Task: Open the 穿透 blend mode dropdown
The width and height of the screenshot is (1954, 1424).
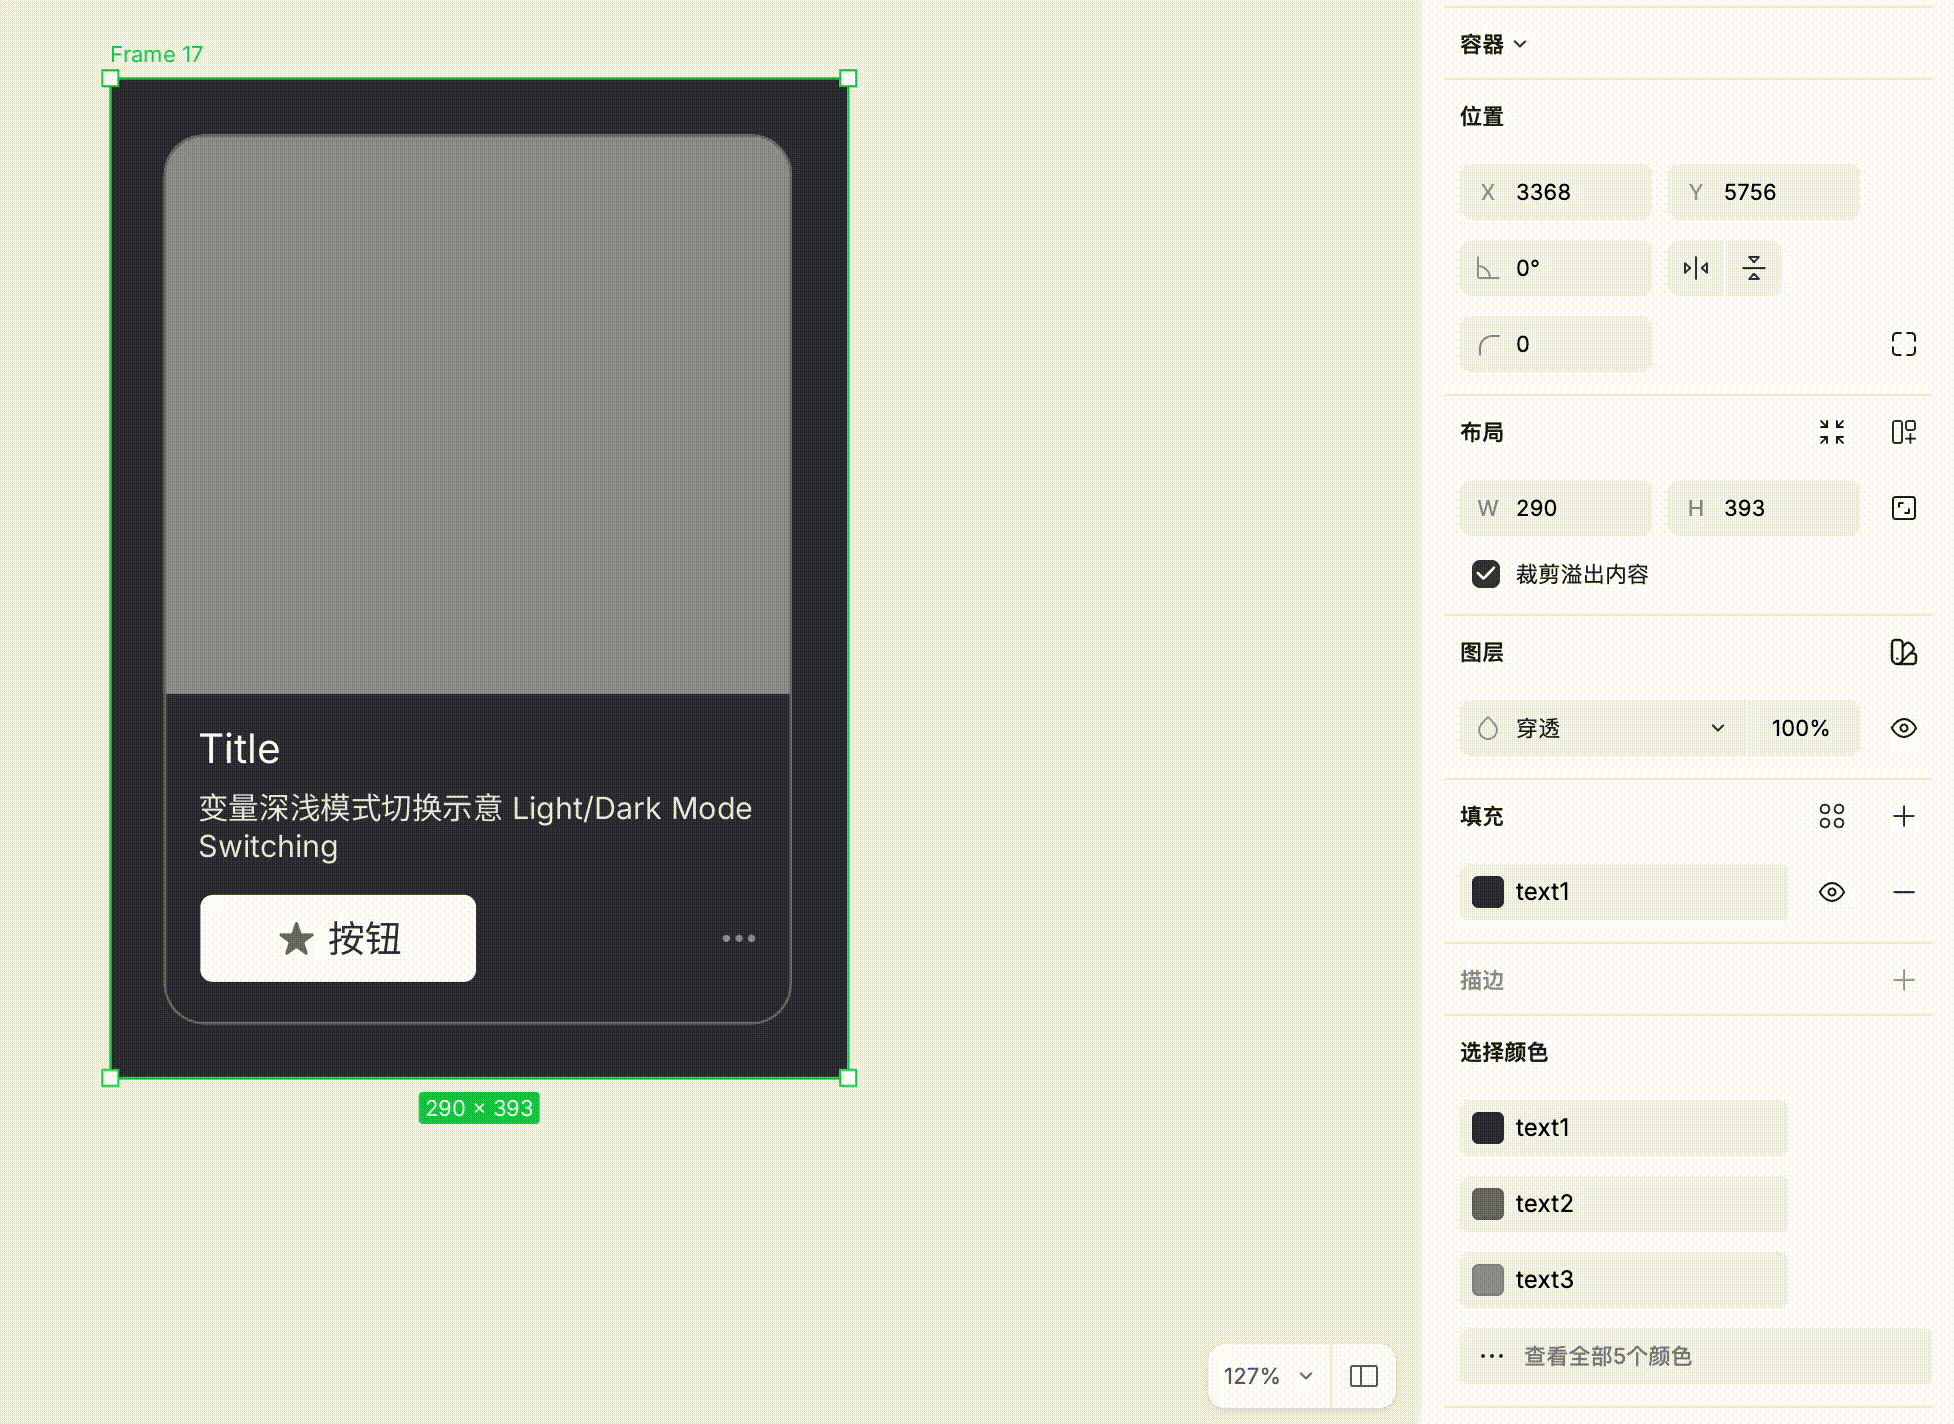Action: pos(1603,728)
